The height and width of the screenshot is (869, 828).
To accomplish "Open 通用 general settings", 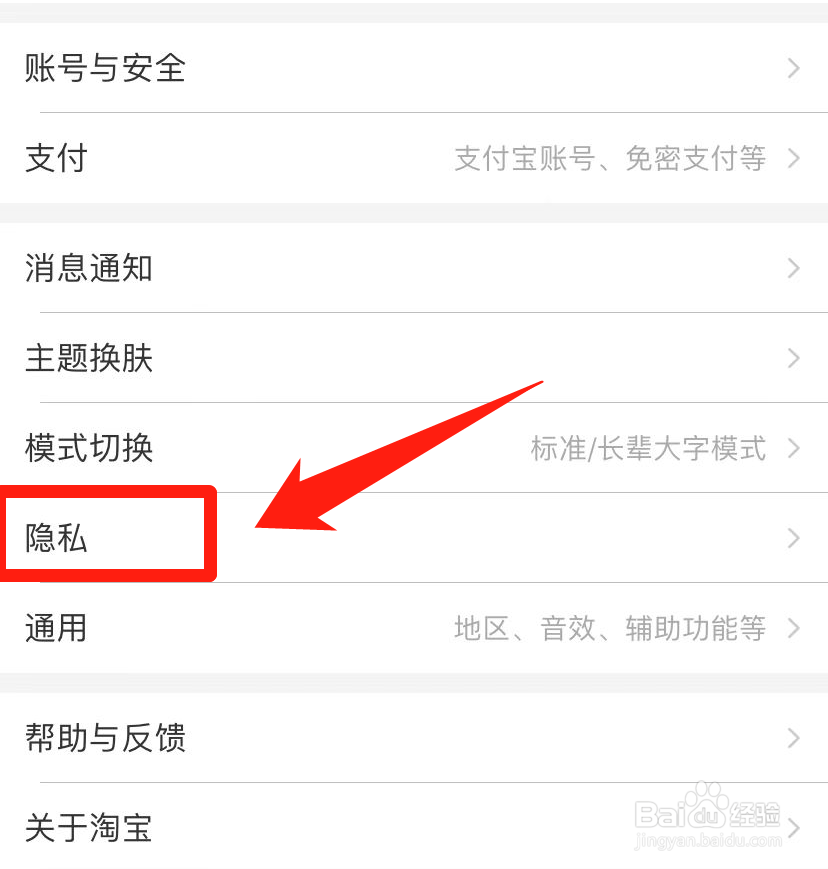I will (414, 628).
